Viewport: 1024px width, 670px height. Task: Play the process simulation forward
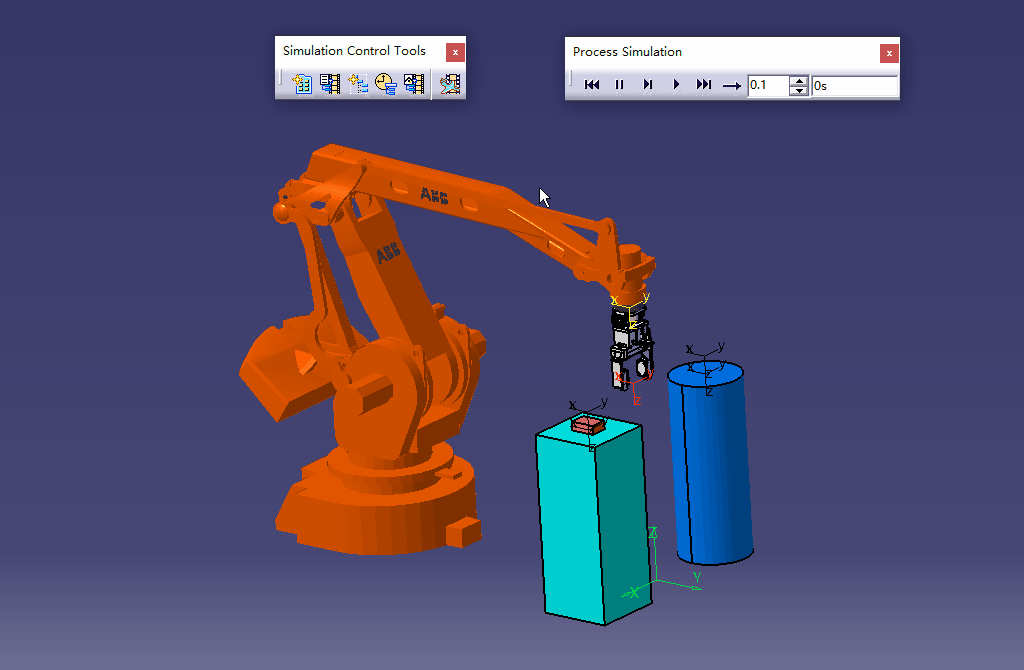coord(676,85)
